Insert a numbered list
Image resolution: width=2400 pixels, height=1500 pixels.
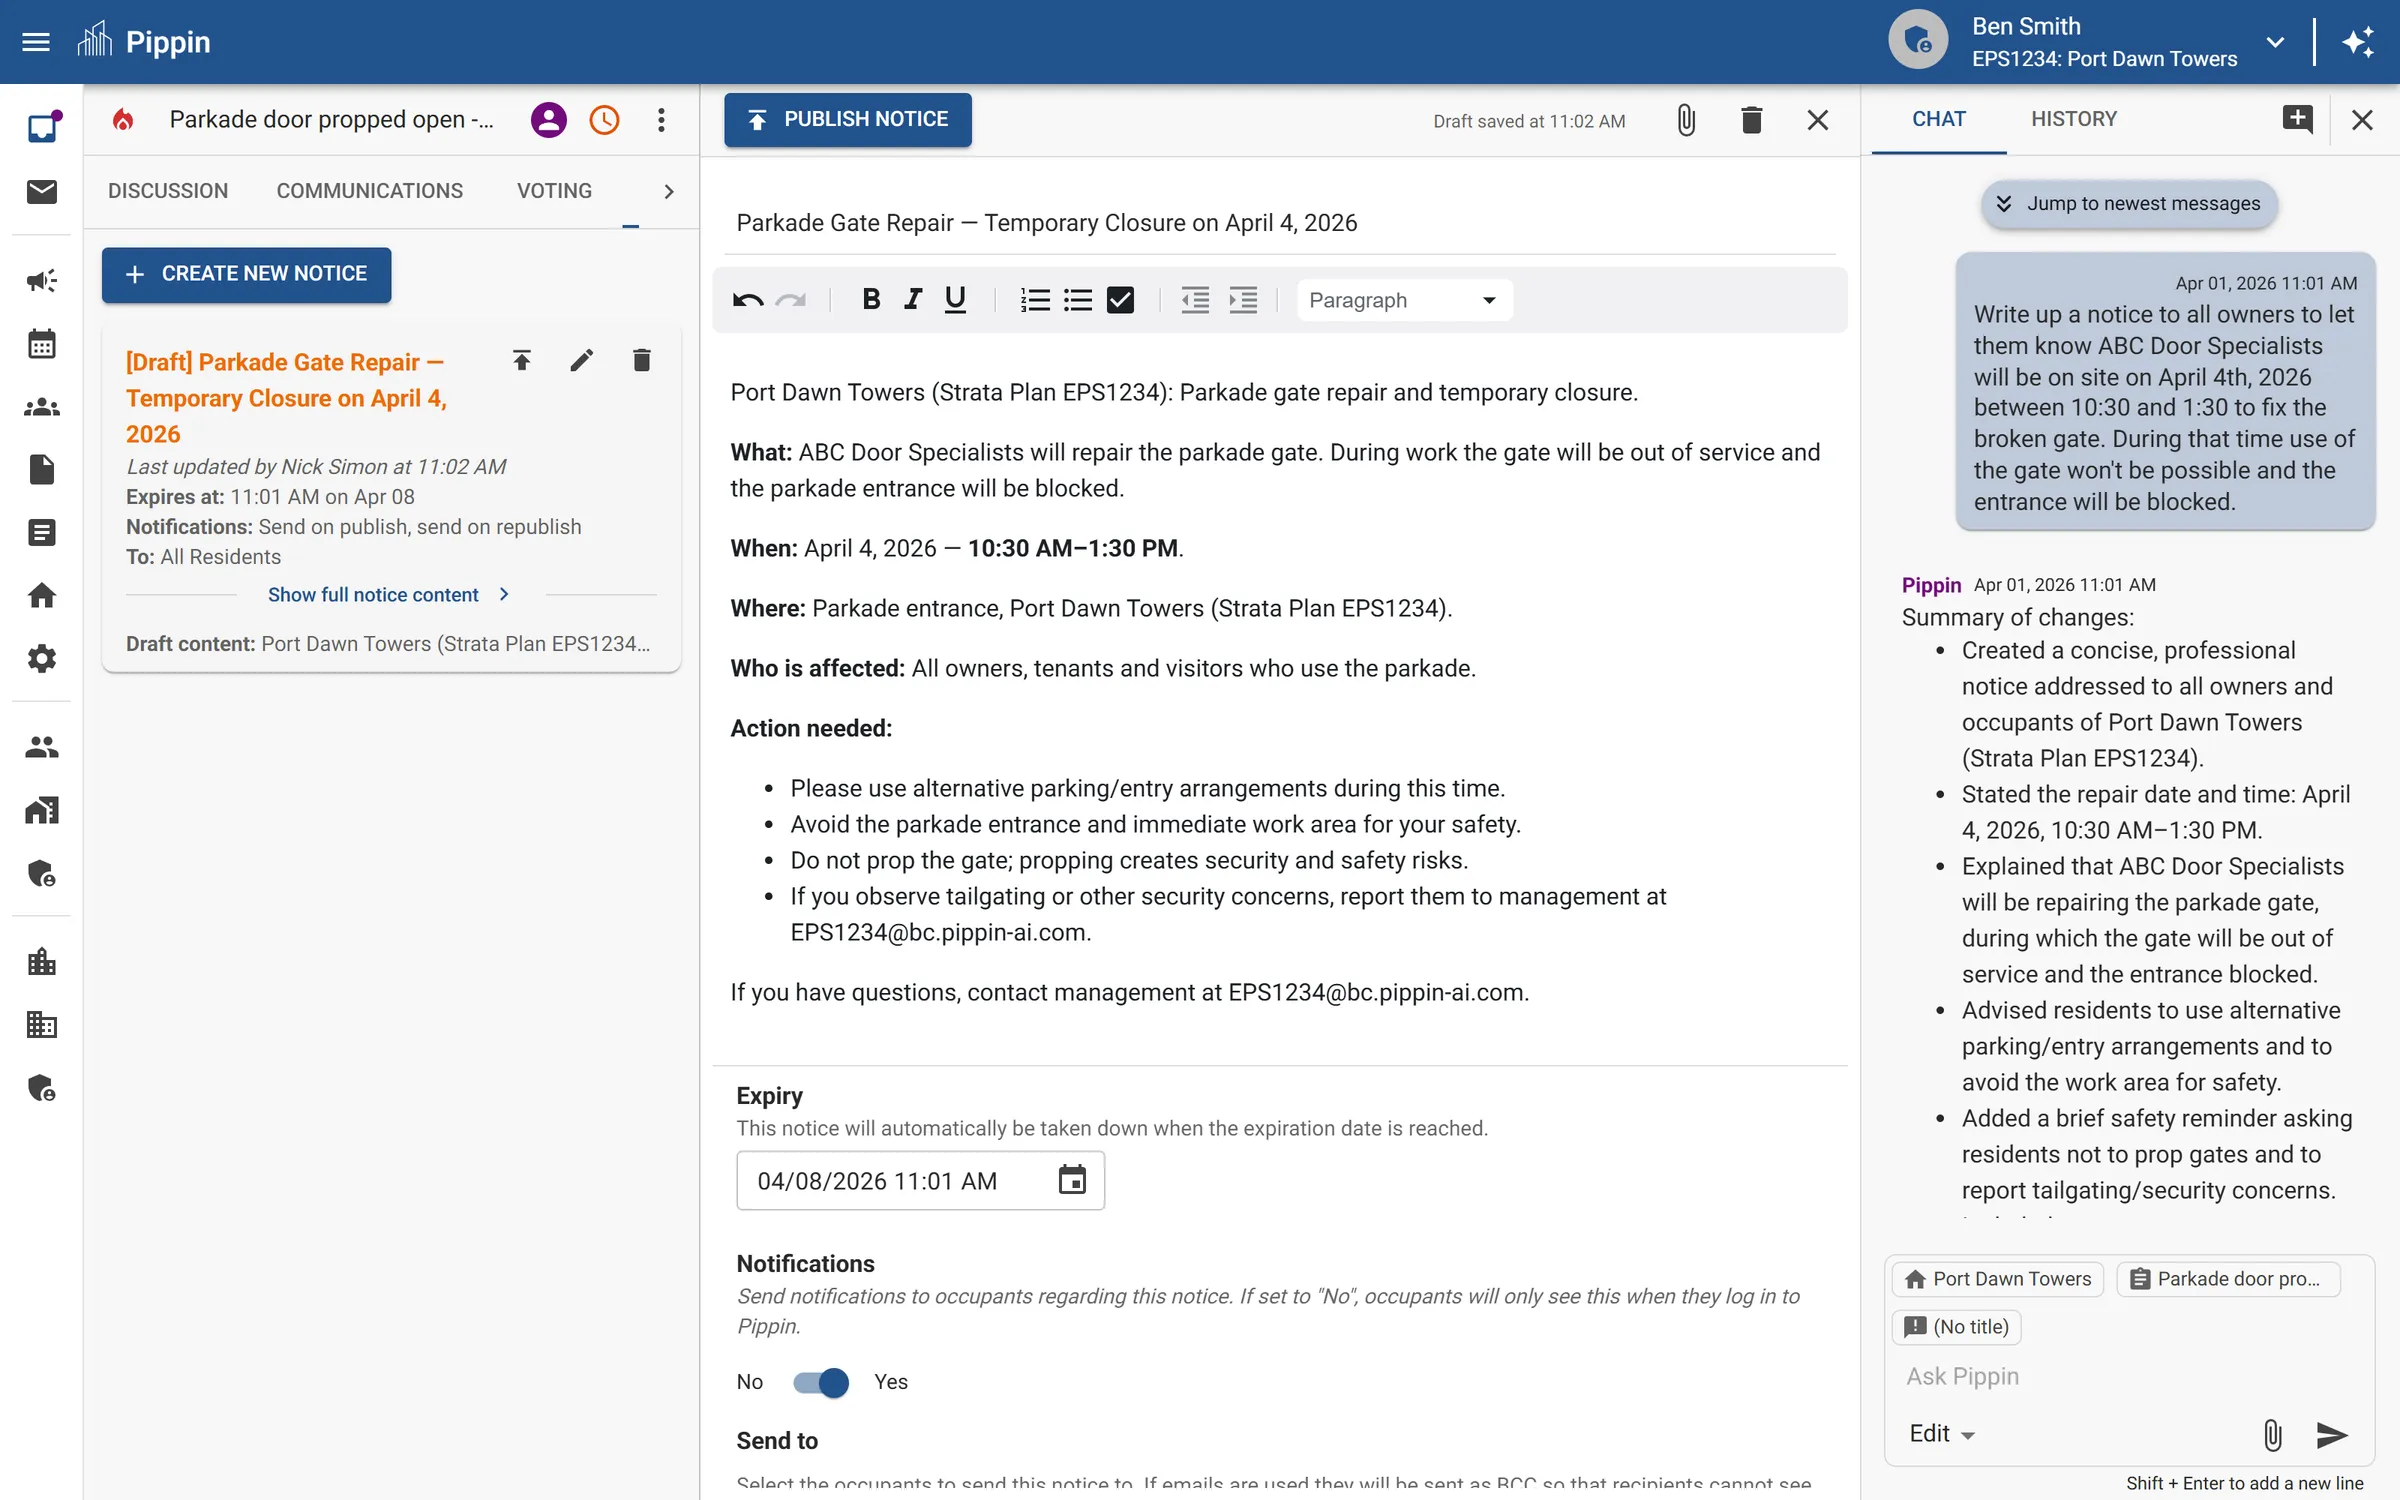1034,300
